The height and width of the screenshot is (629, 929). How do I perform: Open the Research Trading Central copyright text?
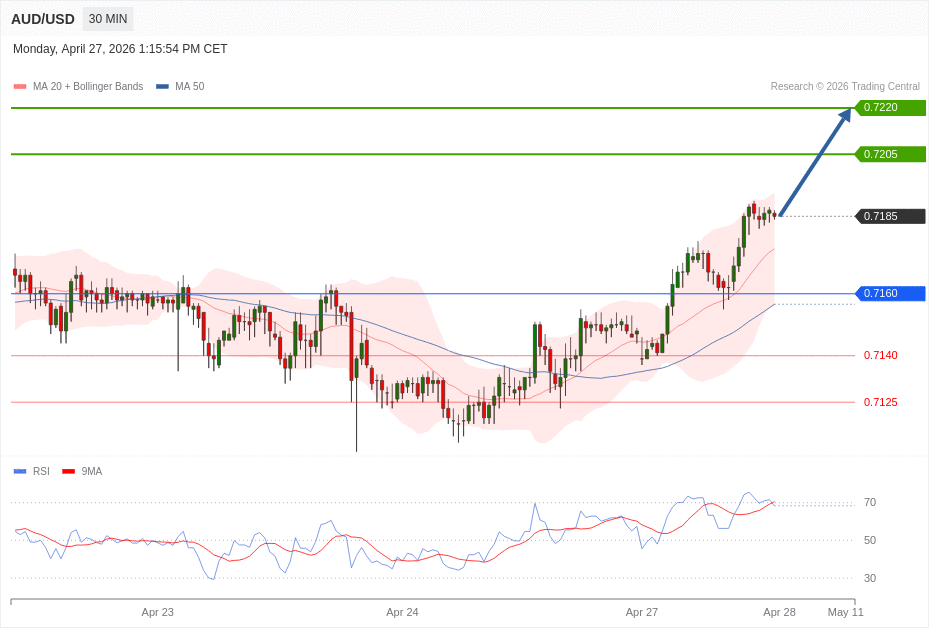click(845, 87)
